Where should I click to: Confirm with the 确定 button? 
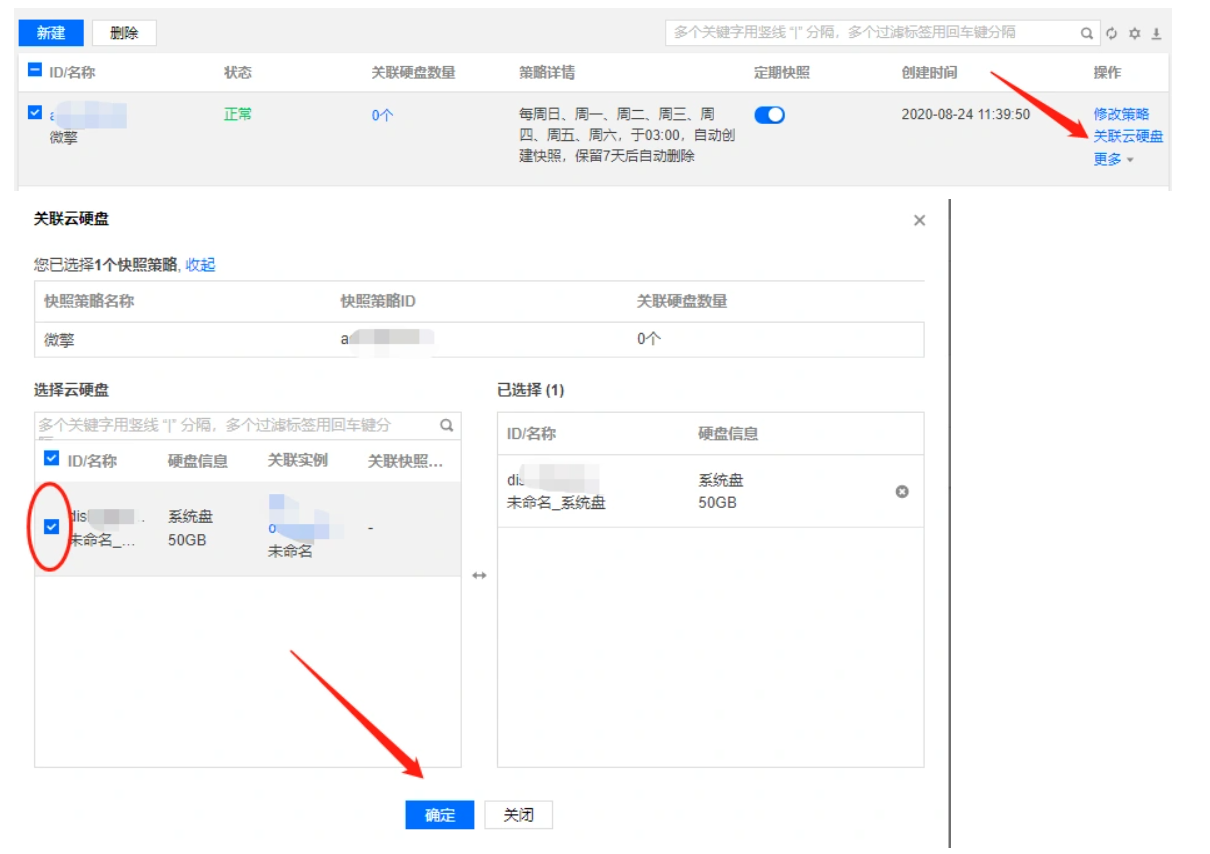[x=440, y=815]
